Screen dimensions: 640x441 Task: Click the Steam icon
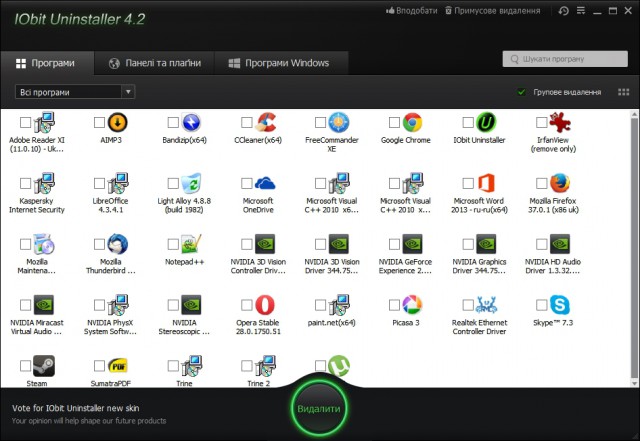tap(44, 365)
